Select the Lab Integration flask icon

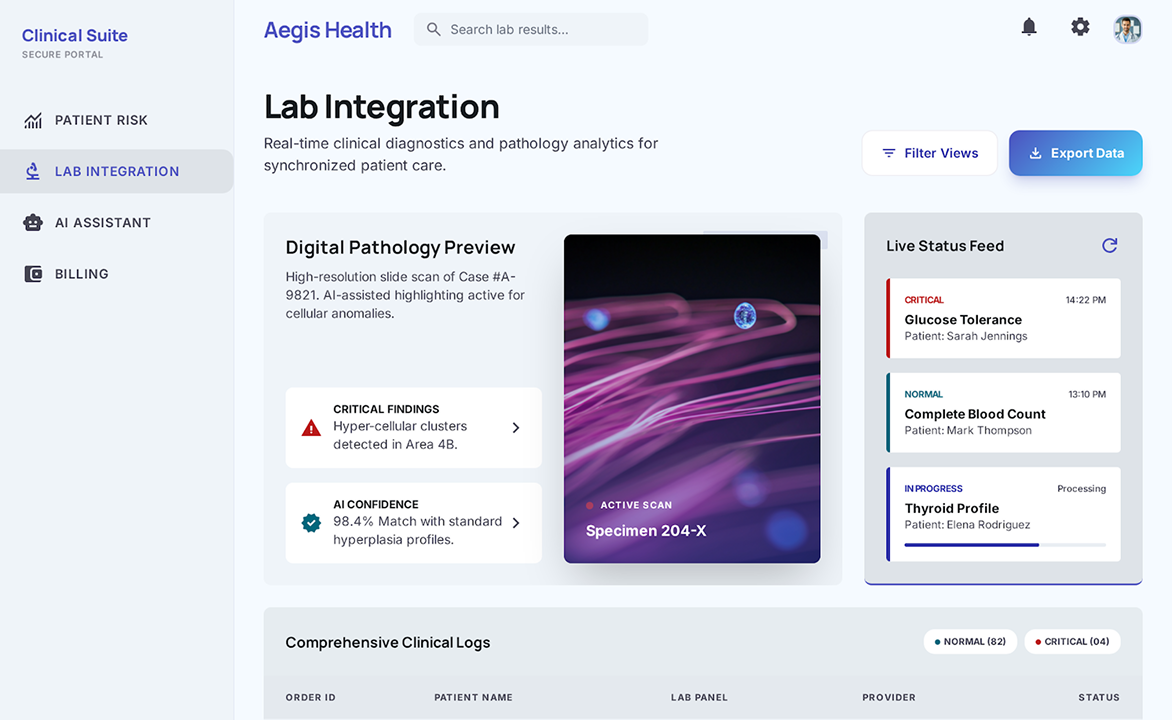(x=34, y=170)
